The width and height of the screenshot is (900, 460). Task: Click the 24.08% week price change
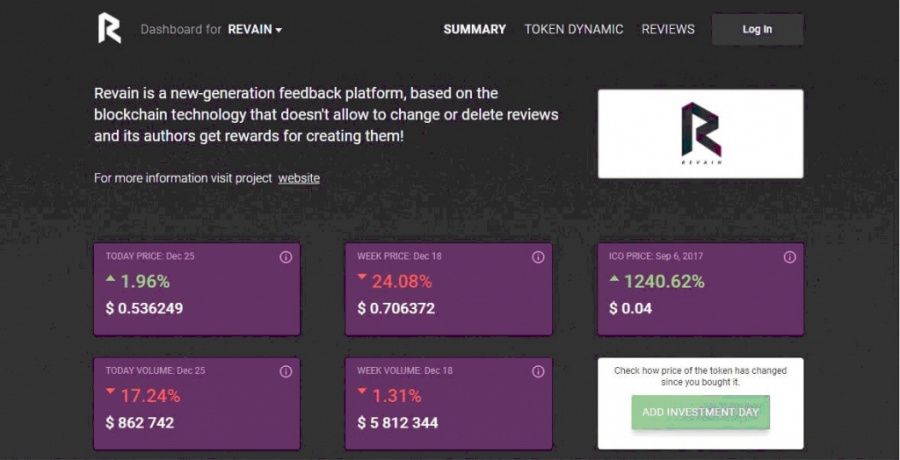pyautogui.click(x=402, y=281)
